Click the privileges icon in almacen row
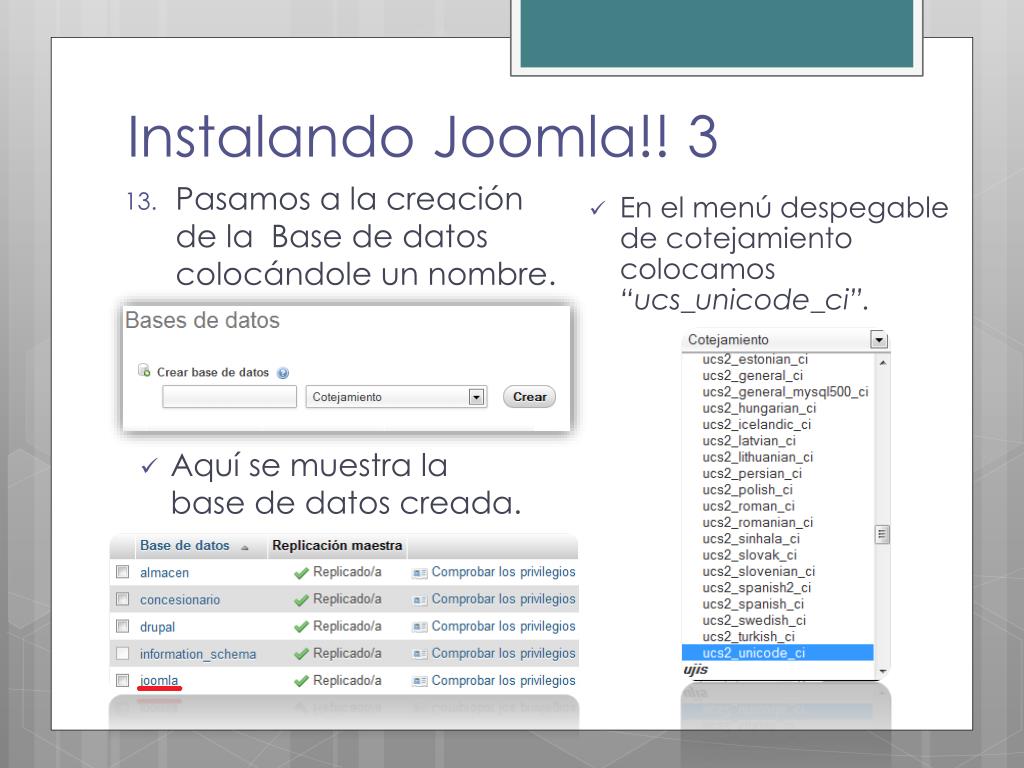 point(419,573)
